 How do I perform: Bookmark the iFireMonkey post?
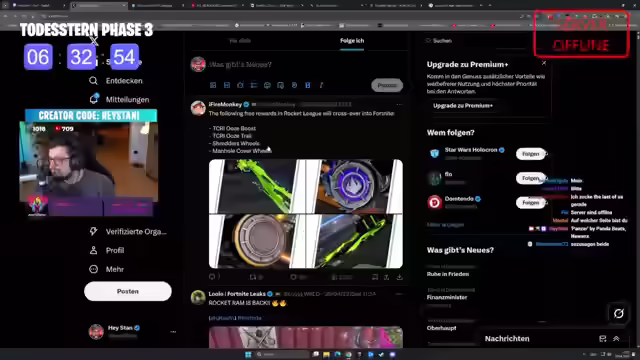(375, 277)
